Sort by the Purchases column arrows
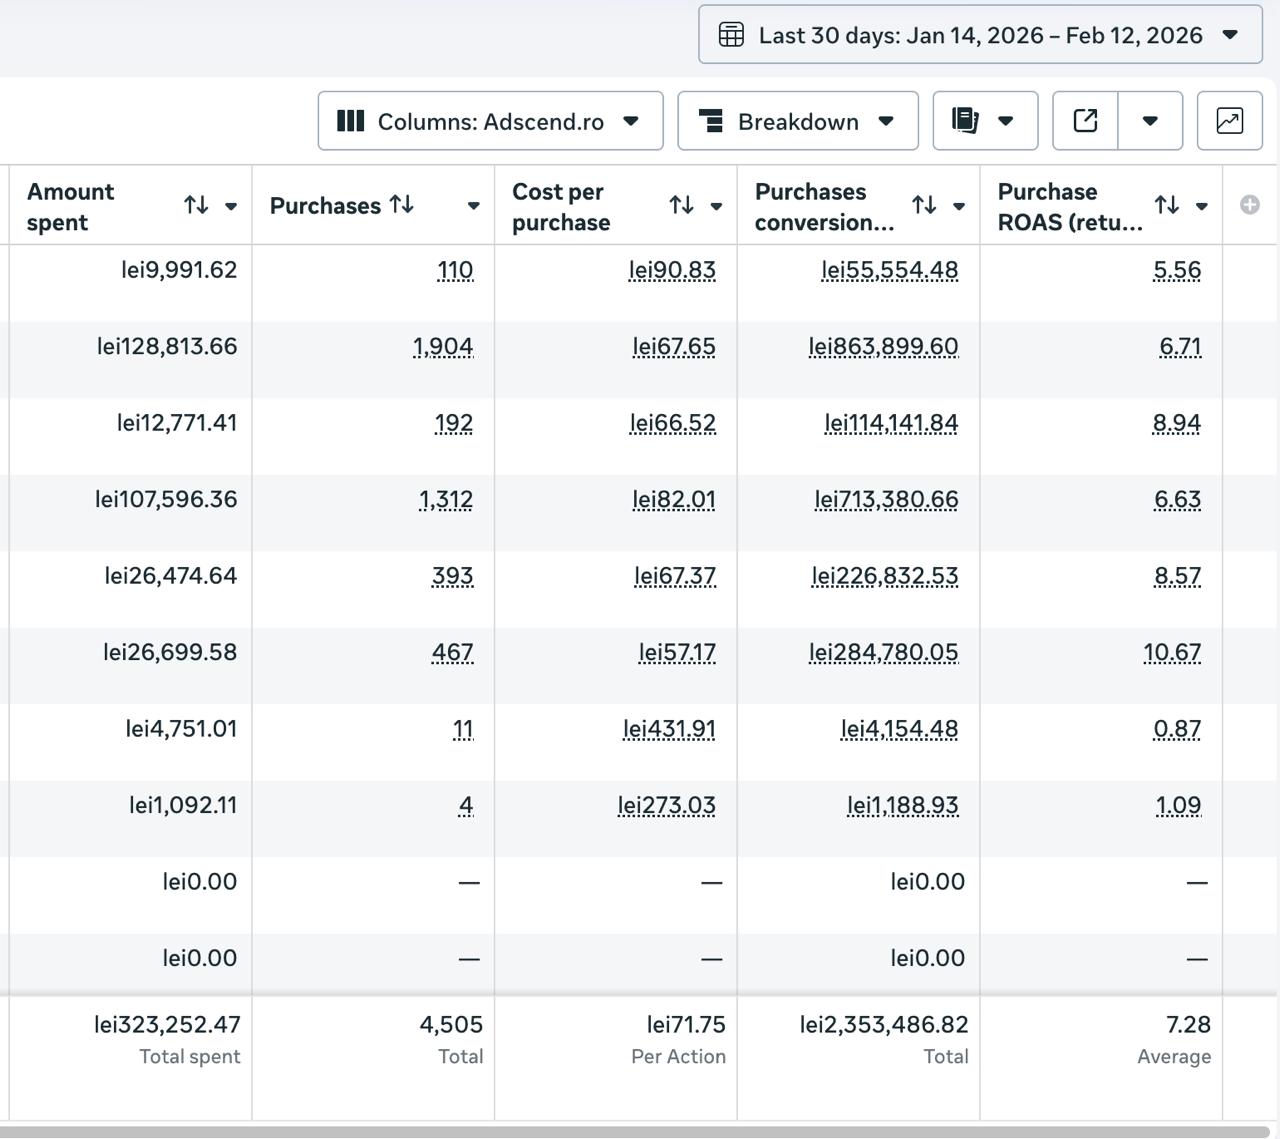The image size is (1280, 1139). click(401, 205)
